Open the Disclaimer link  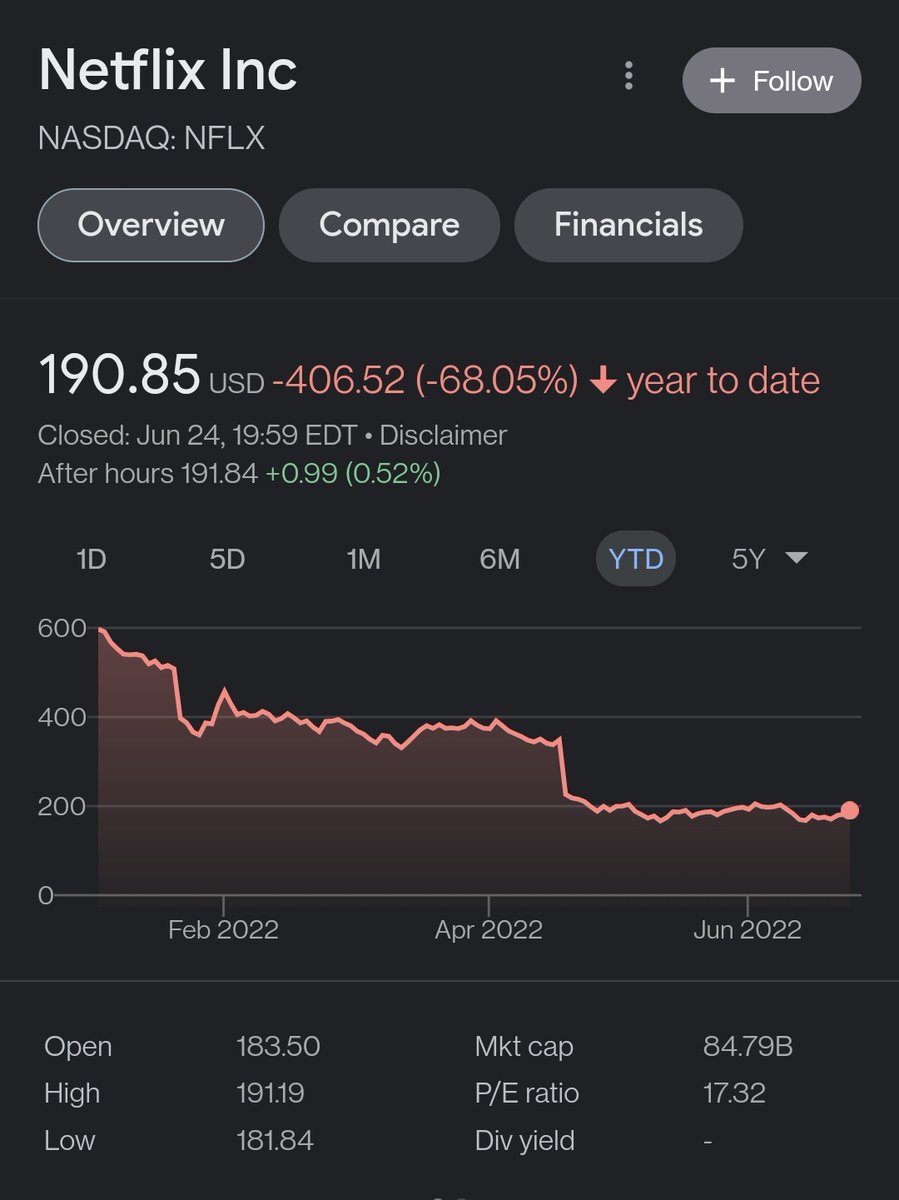(443, 436)
